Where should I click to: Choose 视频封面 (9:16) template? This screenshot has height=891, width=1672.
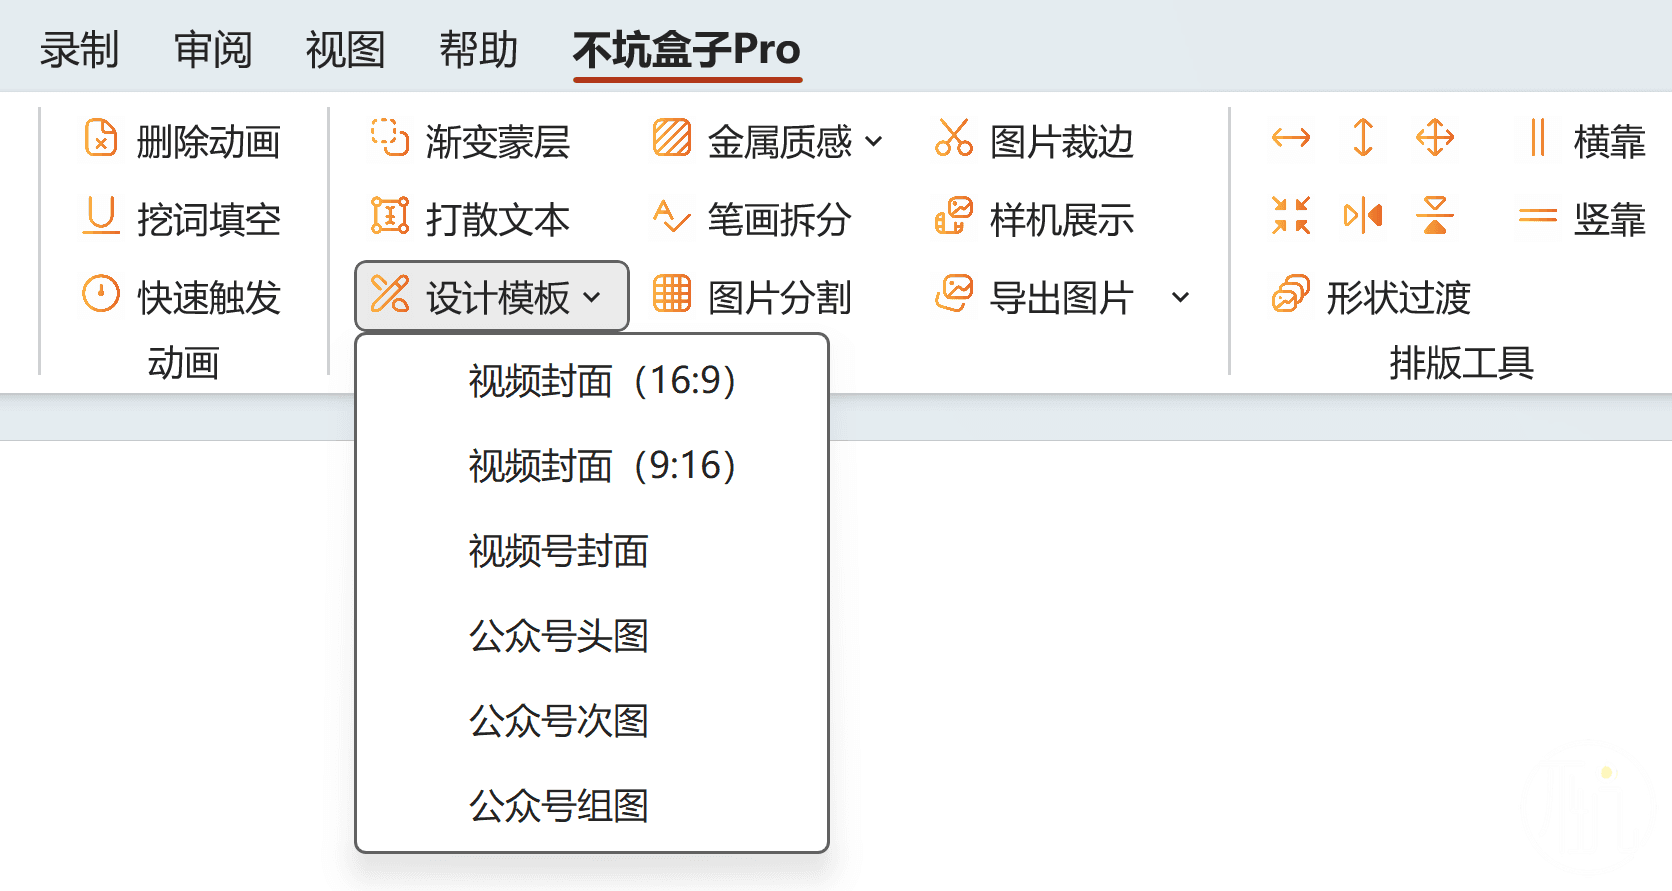[x=592, y=466]
